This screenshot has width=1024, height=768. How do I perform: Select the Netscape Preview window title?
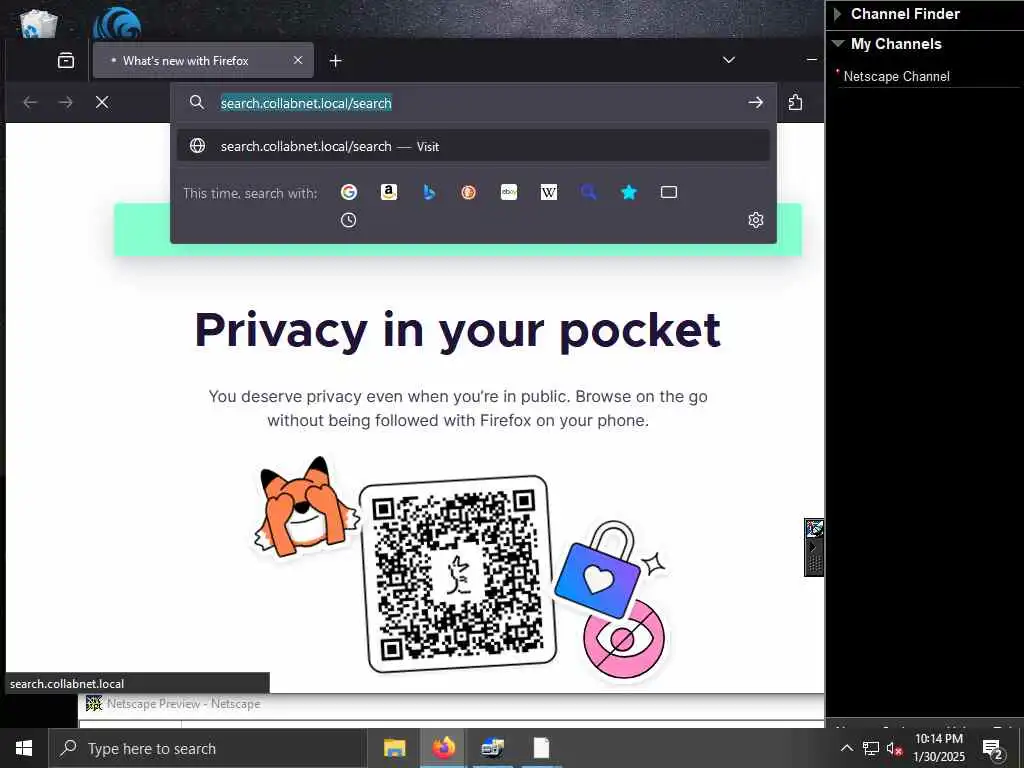coord(183,703)
